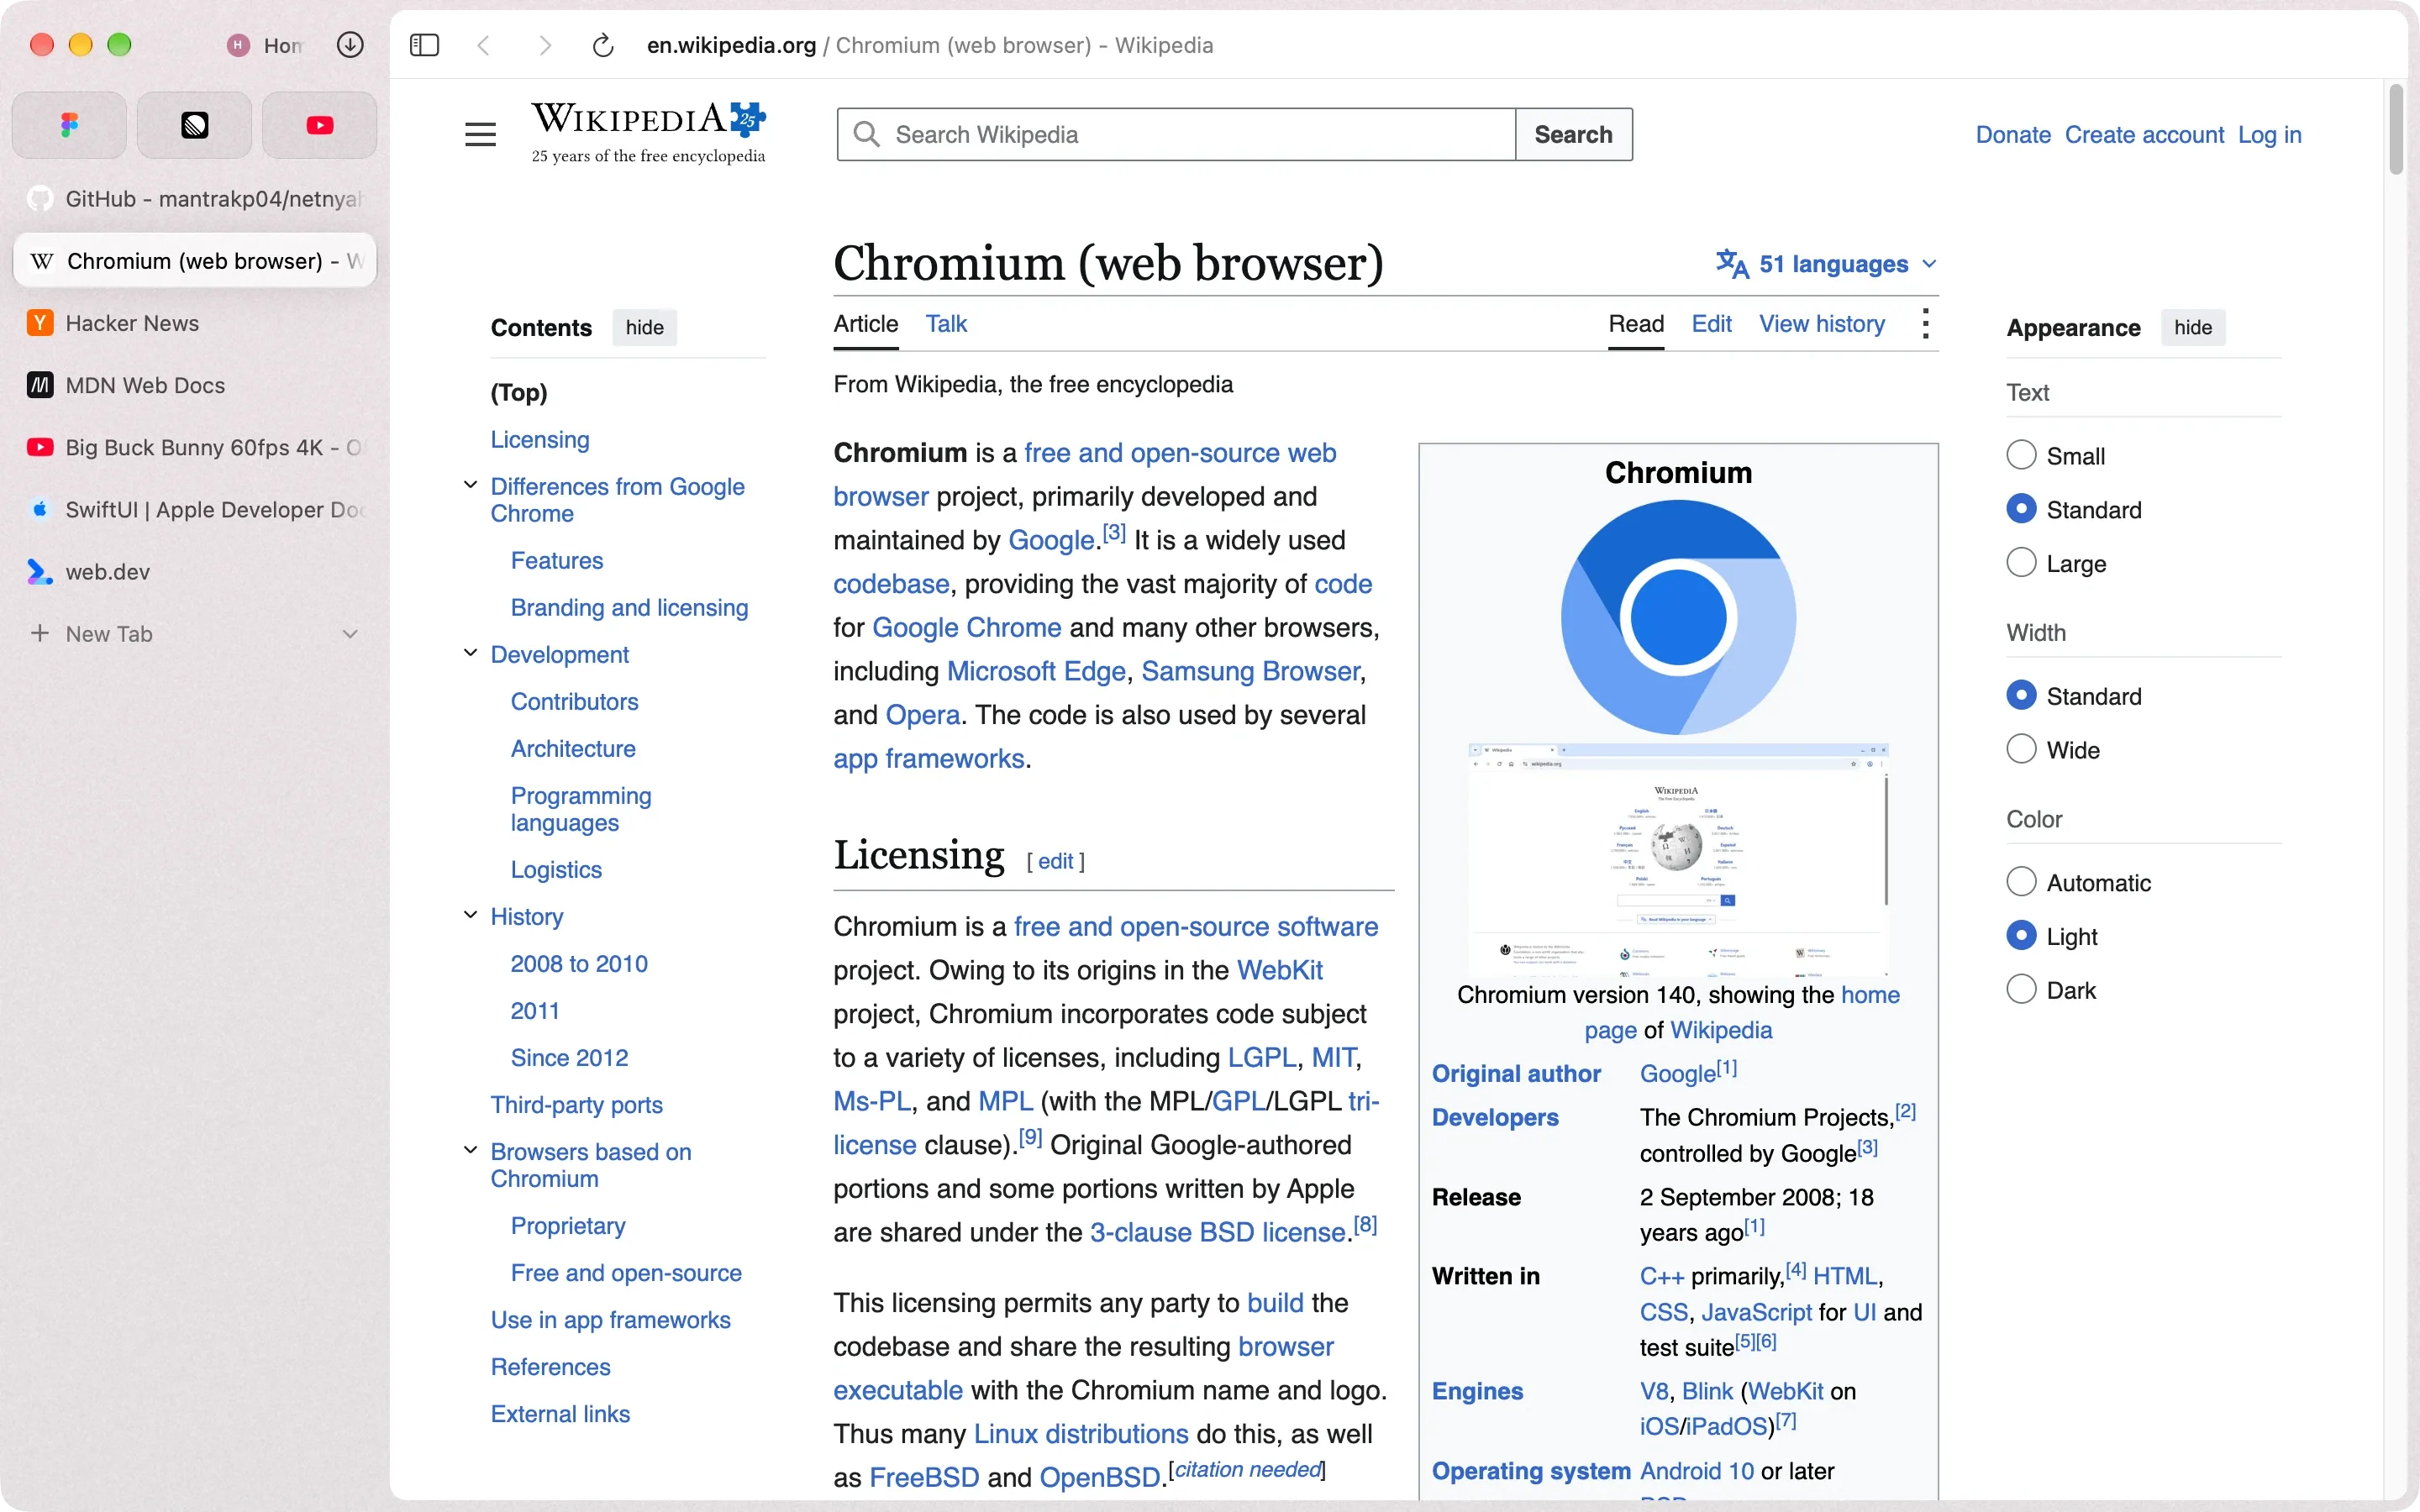Screen dimensions: 2420x1512
Task: Go back with the left arrow
Action: click(x=484, y=45)
